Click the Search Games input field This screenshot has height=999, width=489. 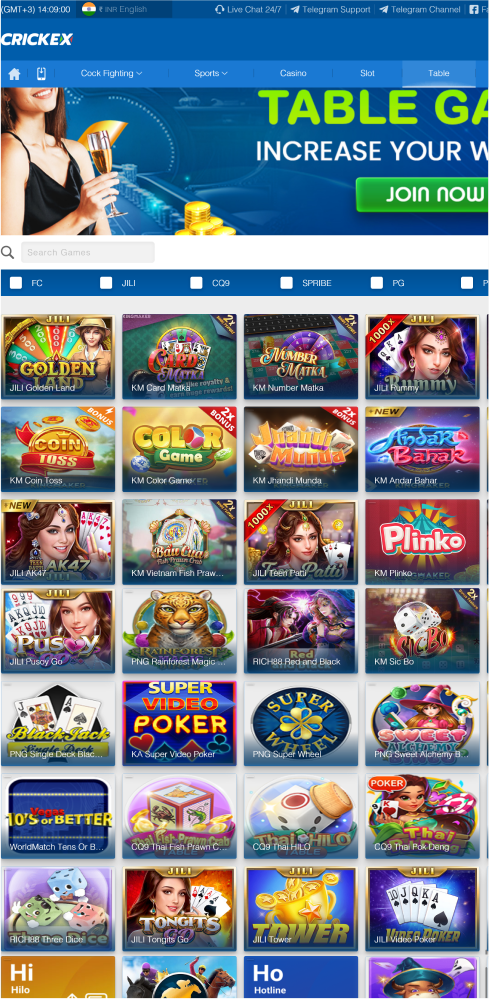click(88, 252)
